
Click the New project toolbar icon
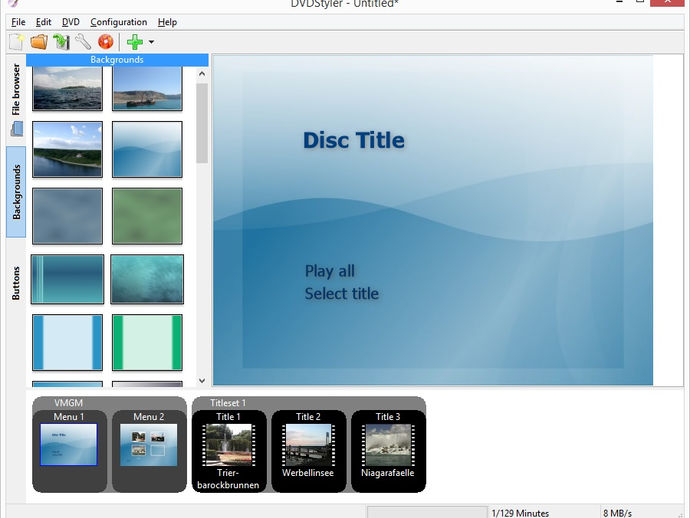coord(17,42)
